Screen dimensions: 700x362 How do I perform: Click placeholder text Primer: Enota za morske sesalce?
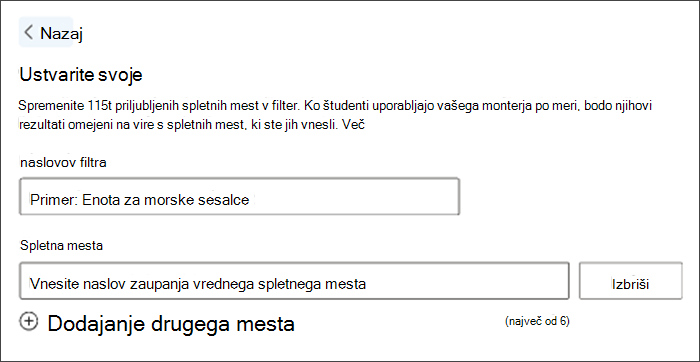pos(140,200)
